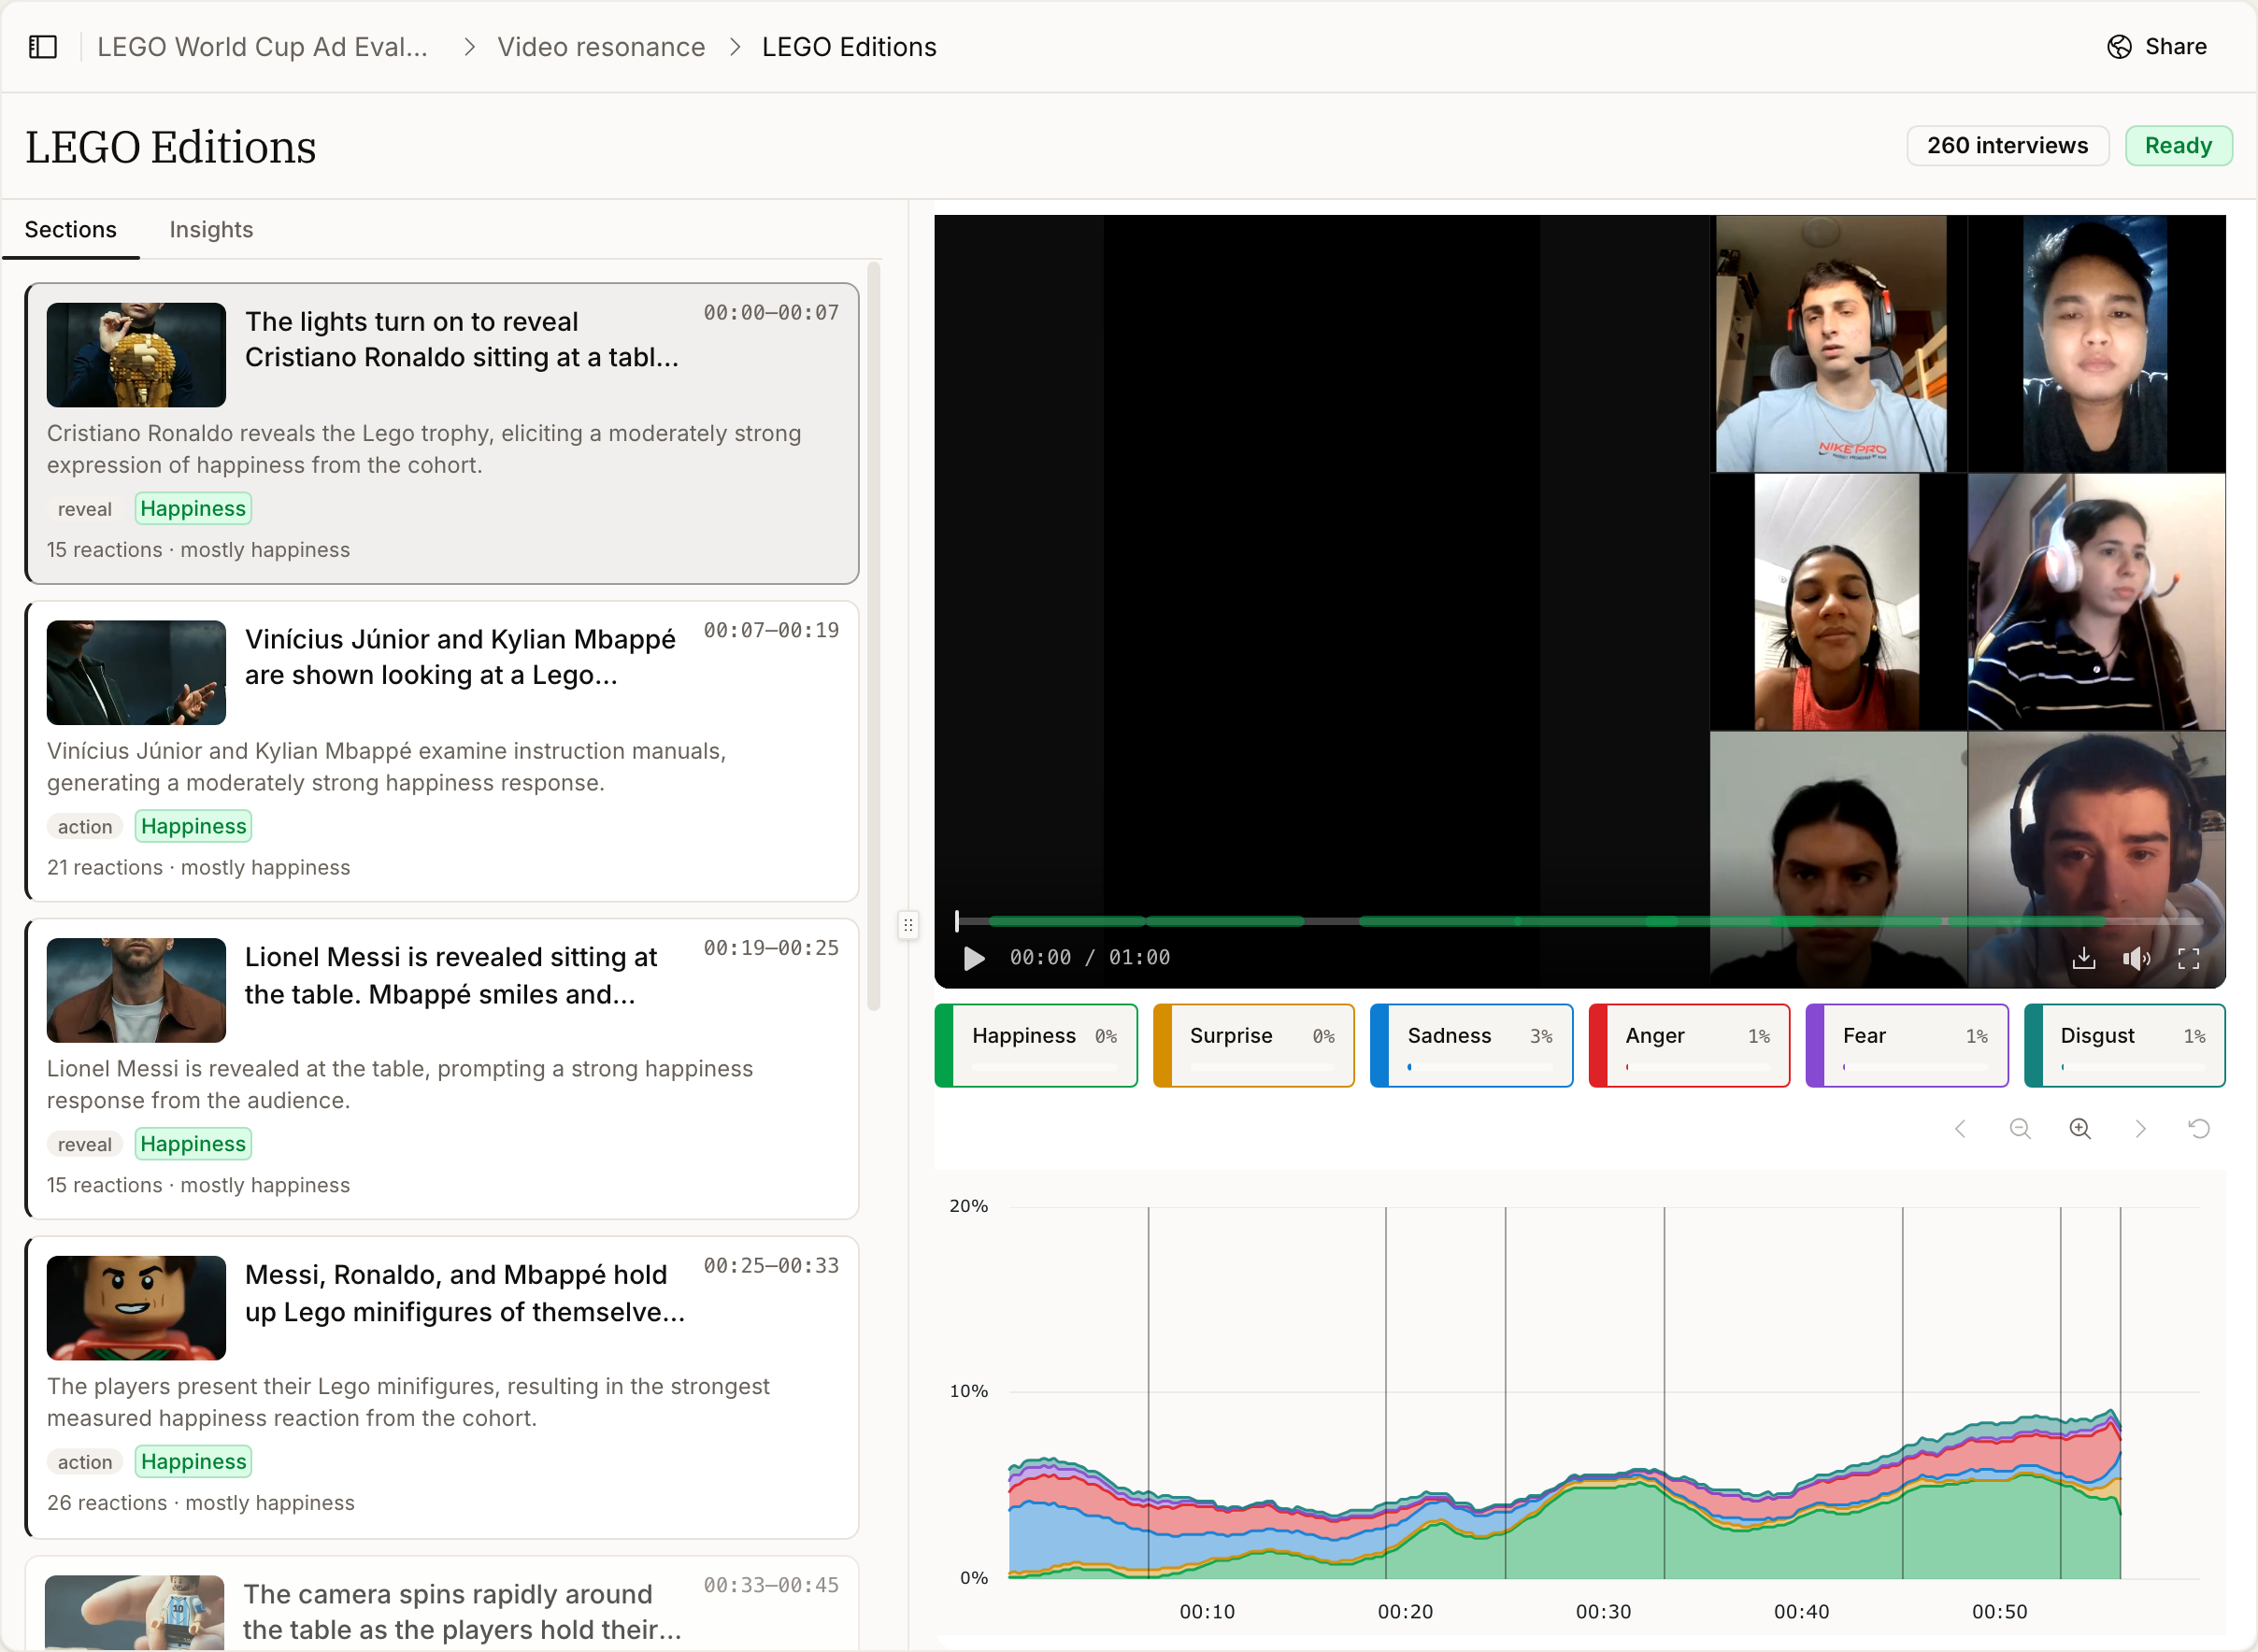
Task: Click chart time label 00:30
Action: (1603, 1612)
